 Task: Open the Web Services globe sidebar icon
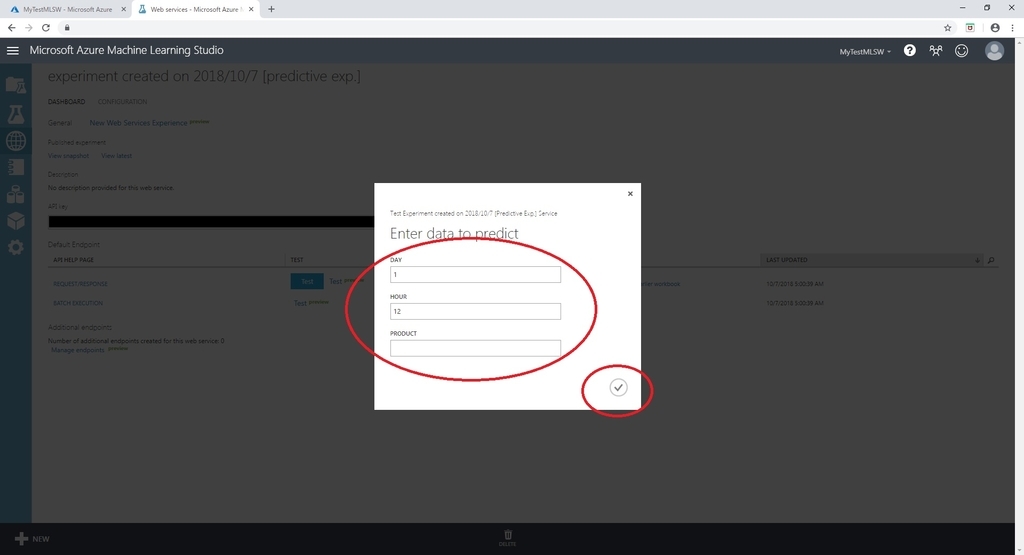coord(16,141)
